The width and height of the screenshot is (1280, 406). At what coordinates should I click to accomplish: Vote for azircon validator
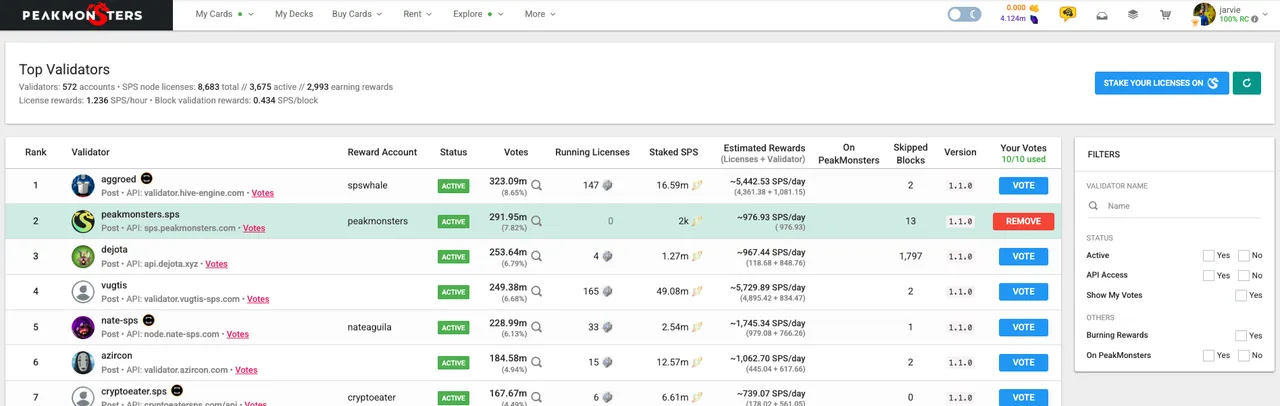(1023, 363)
